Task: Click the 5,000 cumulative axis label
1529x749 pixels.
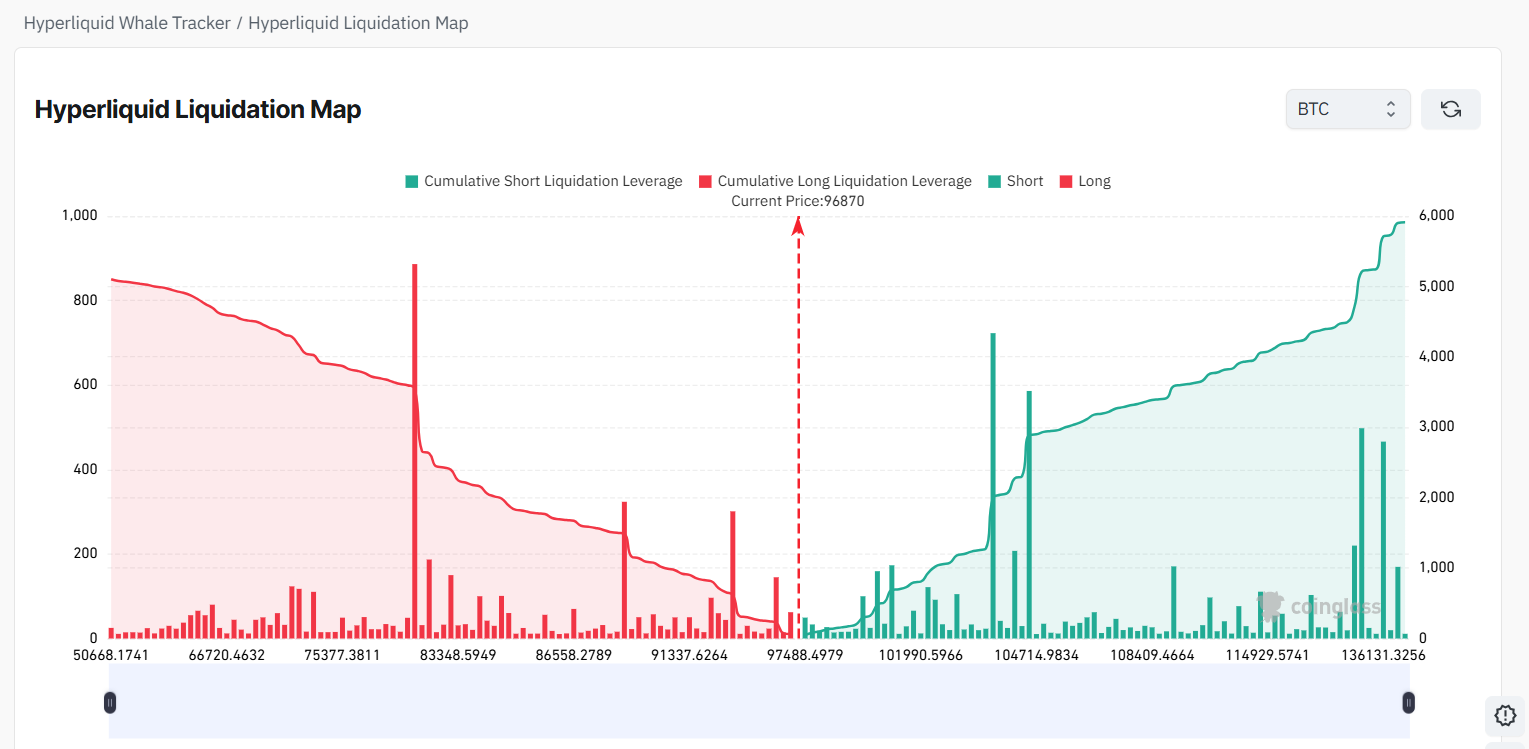Action: [x=1437, y=286]
